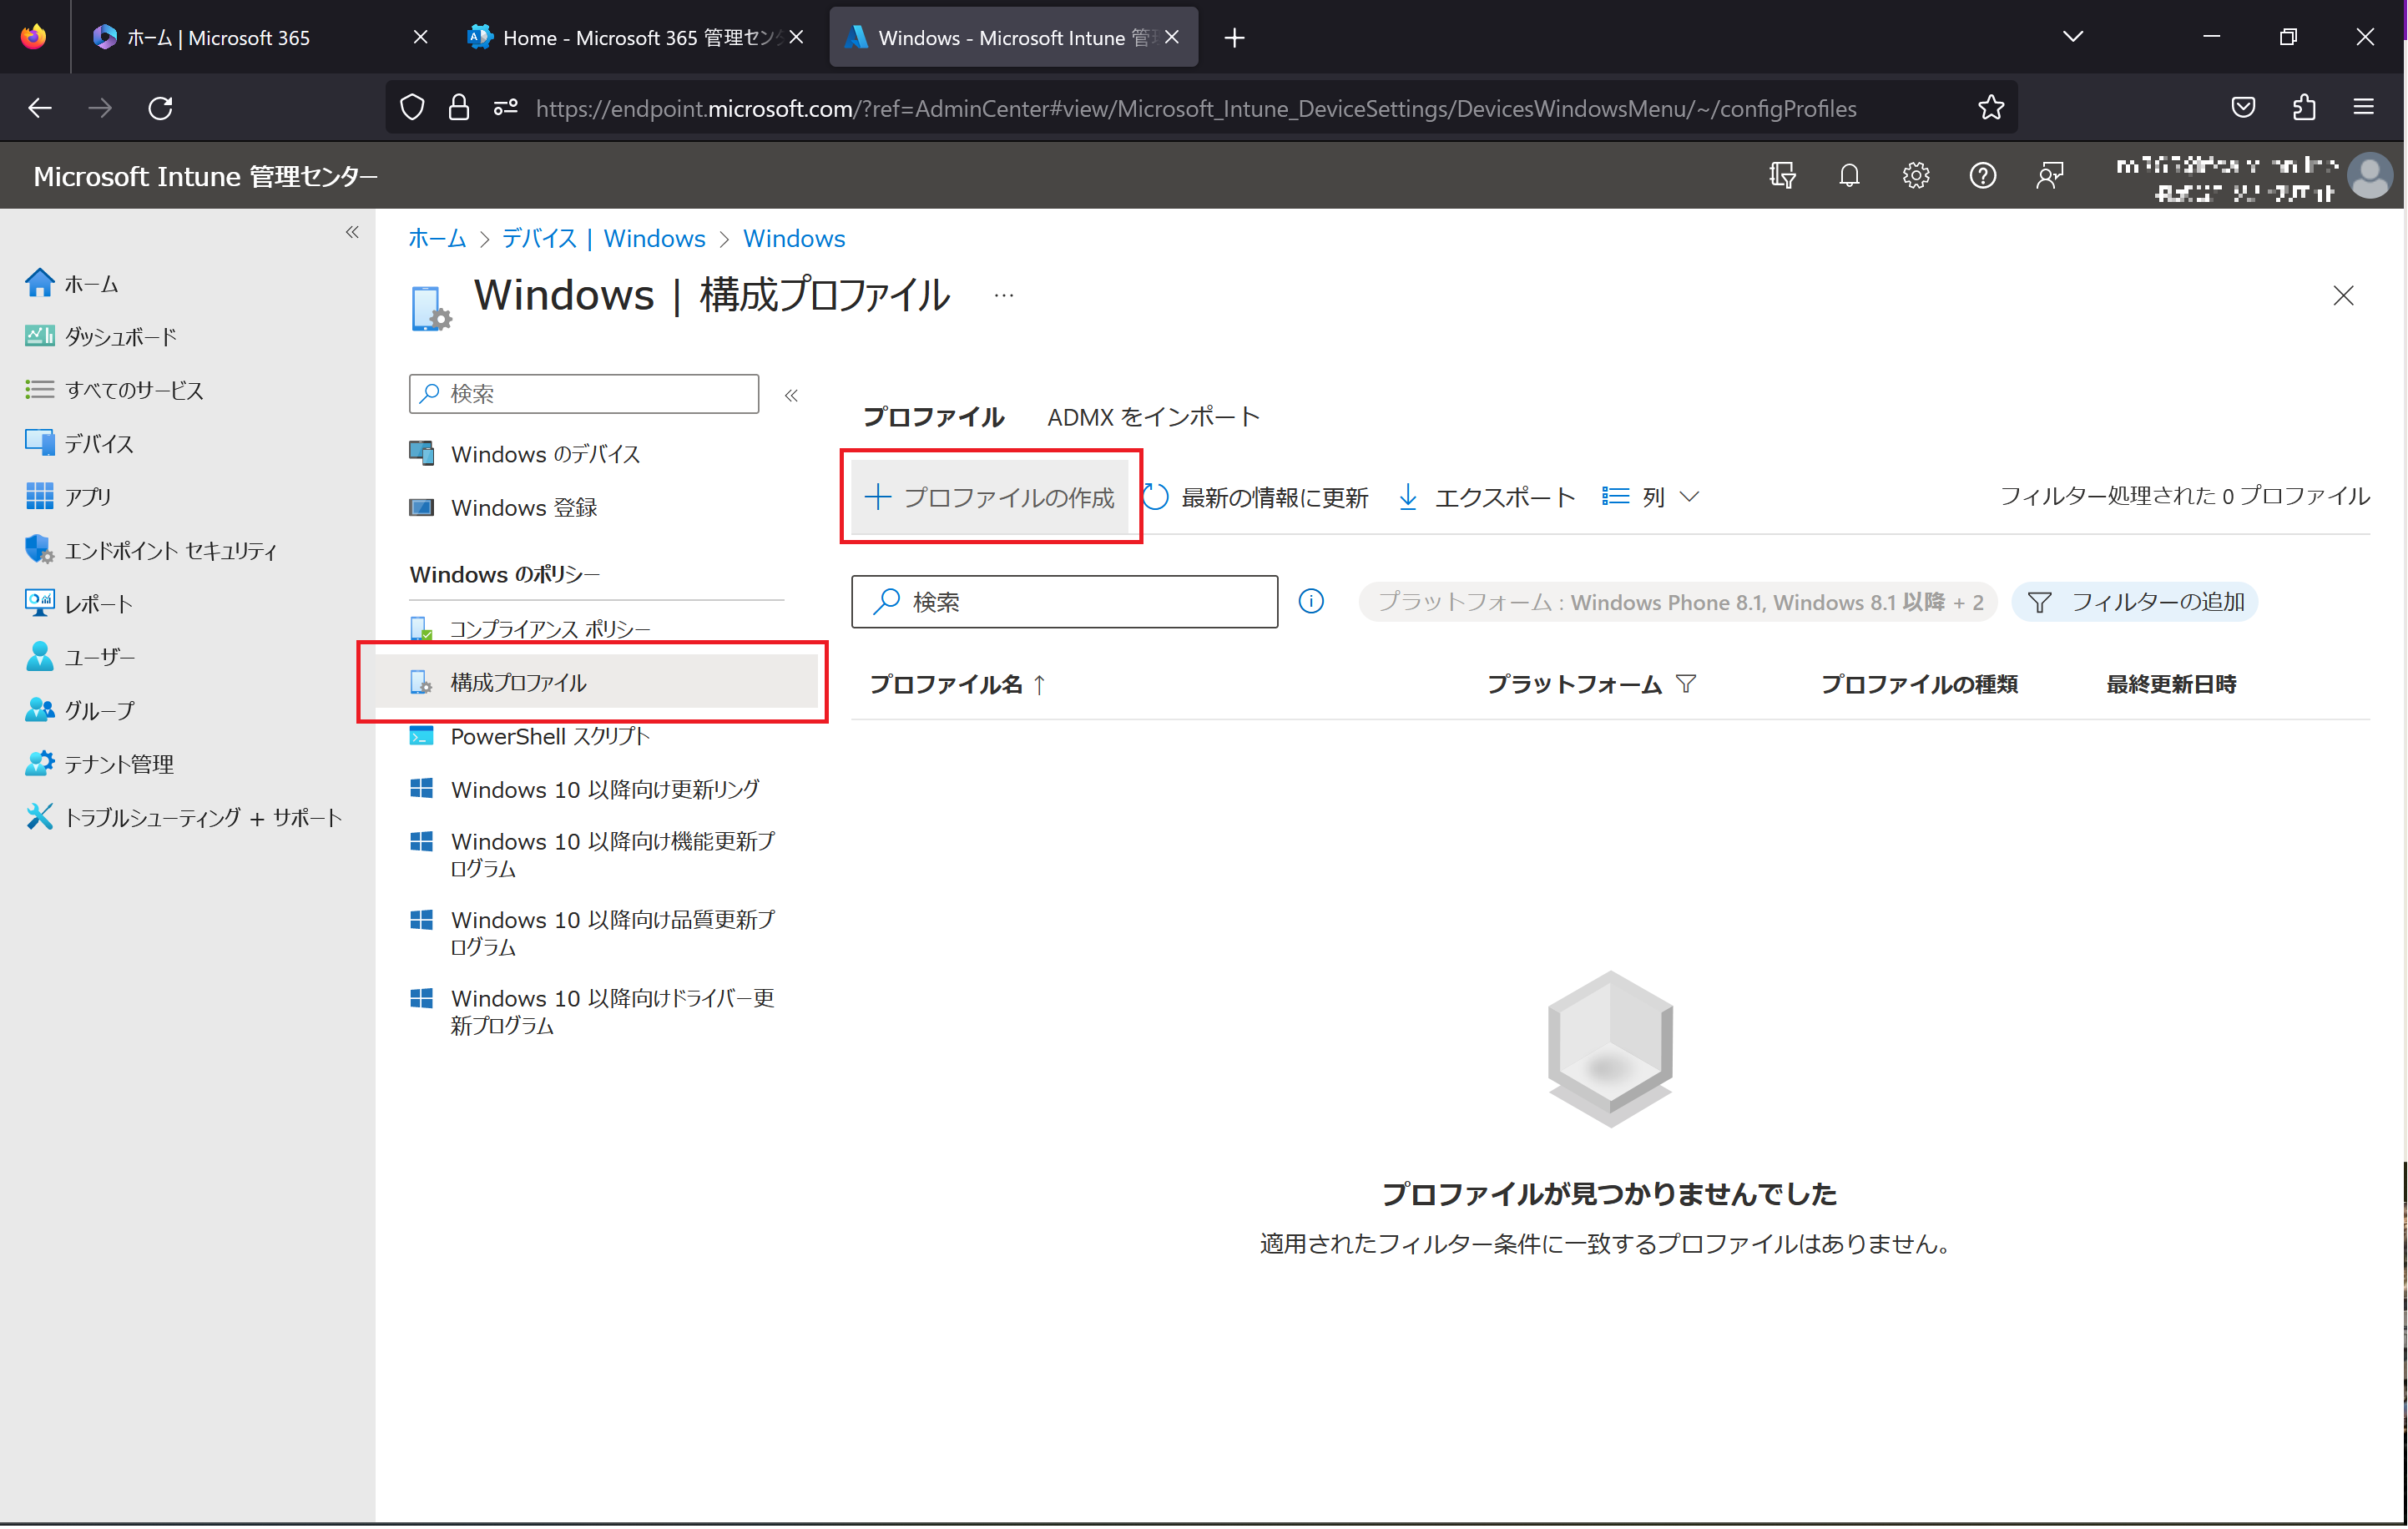Open デバイス | Windows breadcrumb link

604,238
